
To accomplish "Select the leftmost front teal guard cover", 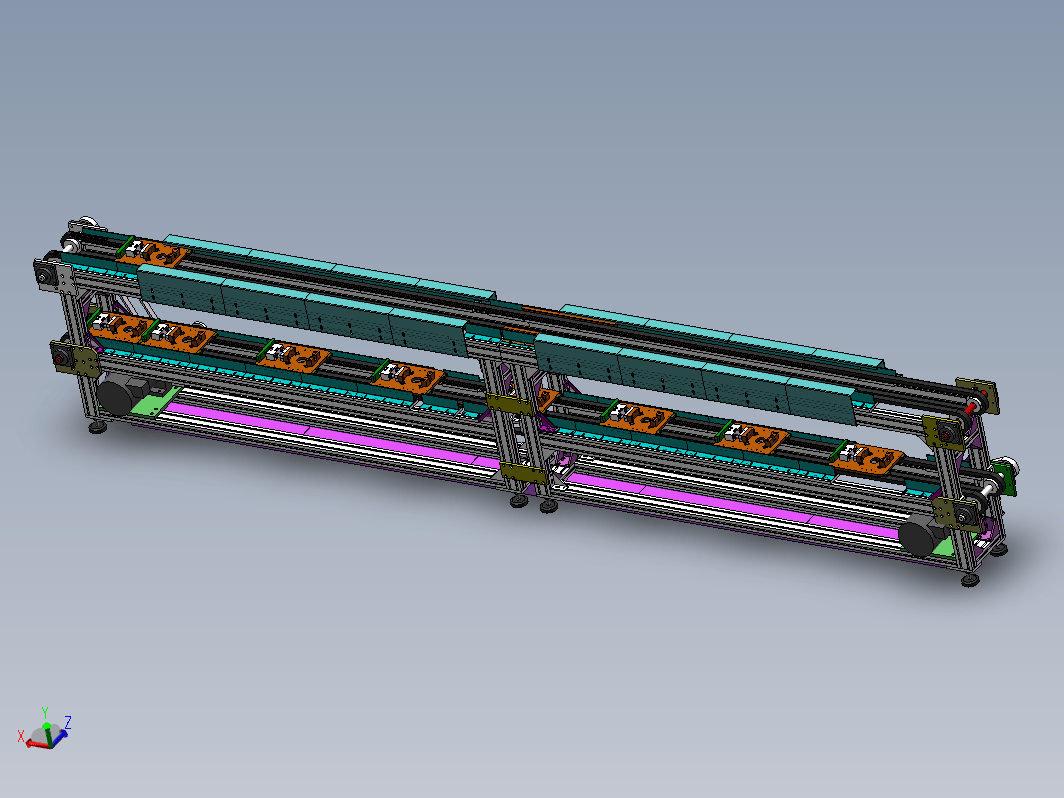I will [x=180, y=289].
